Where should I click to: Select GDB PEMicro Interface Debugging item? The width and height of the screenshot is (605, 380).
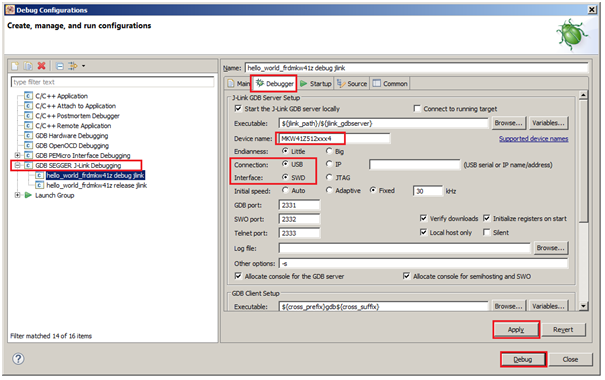coord(83,155)
